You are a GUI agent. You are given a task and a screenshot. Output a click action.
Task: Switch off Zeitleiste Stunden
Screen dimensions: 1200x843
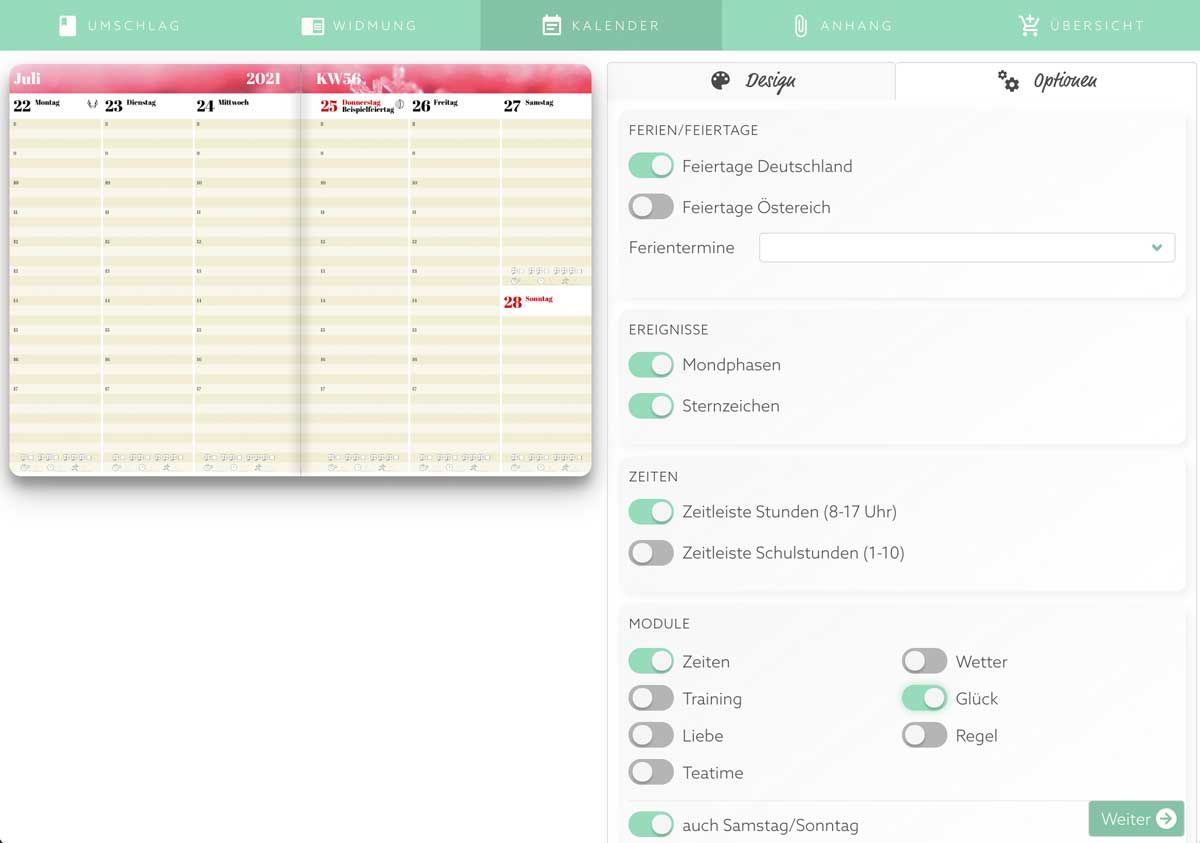pyautogui.click(x=651, y=511)
